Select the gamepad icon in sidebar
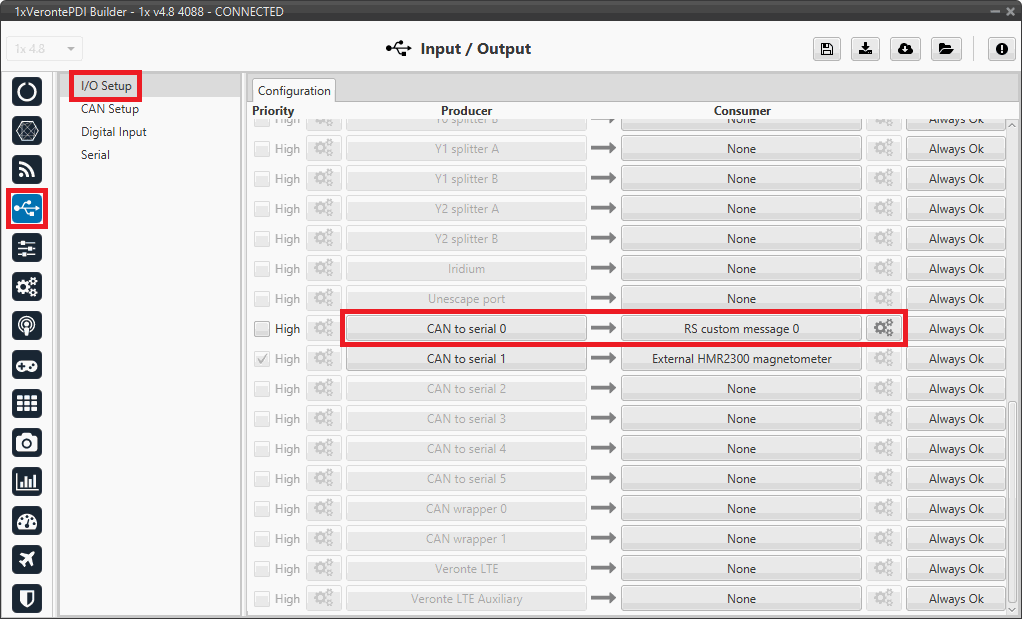This screenshot has width=1022, height=619. 27,364
